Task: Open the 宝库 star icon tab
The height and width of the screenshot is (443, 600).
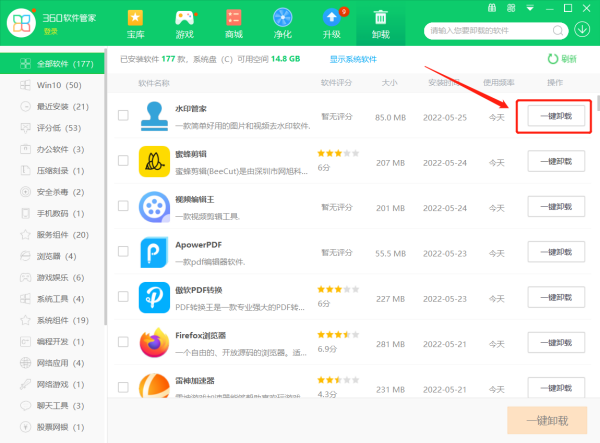Action: click(x=135, y=24)
